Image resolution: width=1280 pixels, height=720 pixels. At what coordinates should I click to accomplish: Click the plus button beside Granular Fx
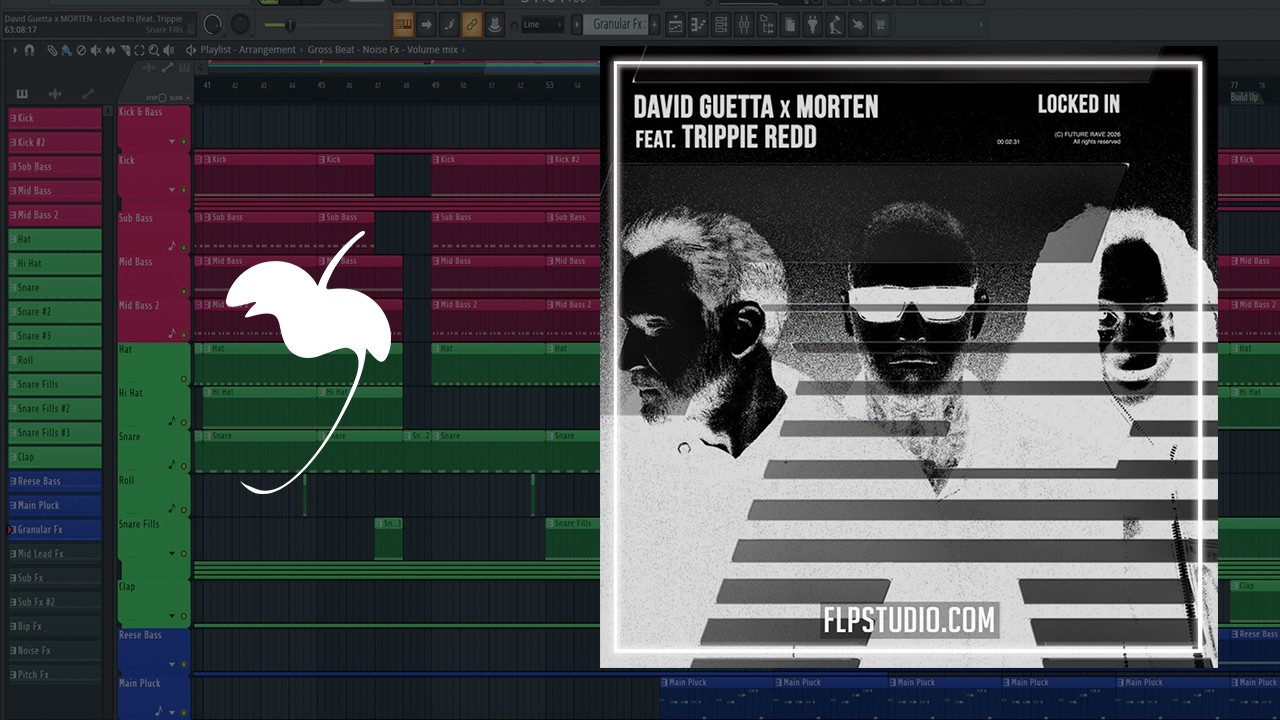[x=655, y=24]
